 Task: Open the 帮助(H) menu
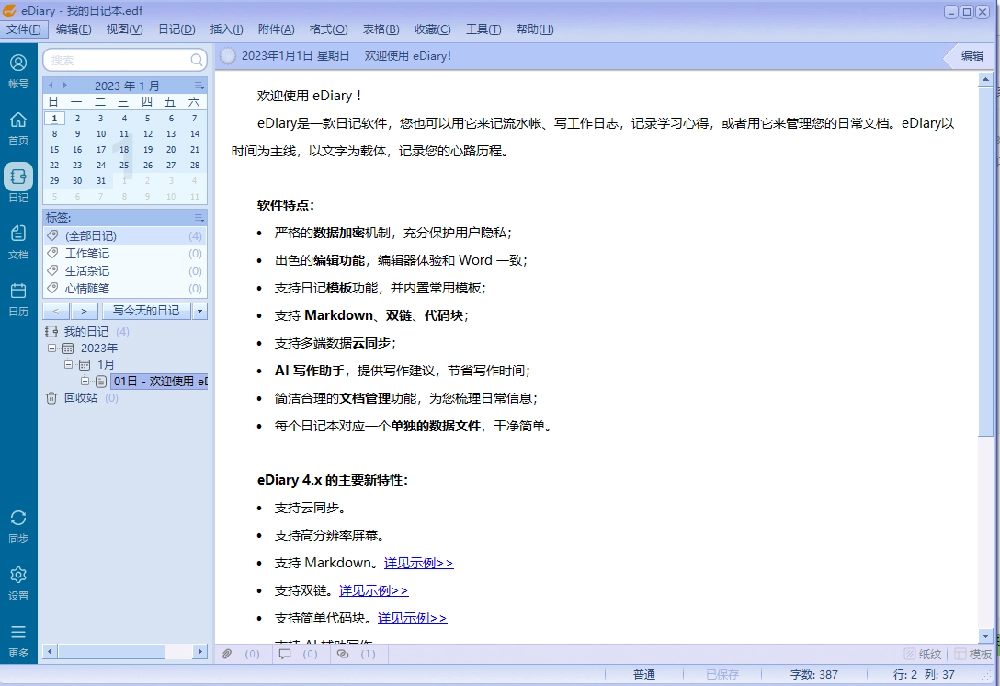534,29
